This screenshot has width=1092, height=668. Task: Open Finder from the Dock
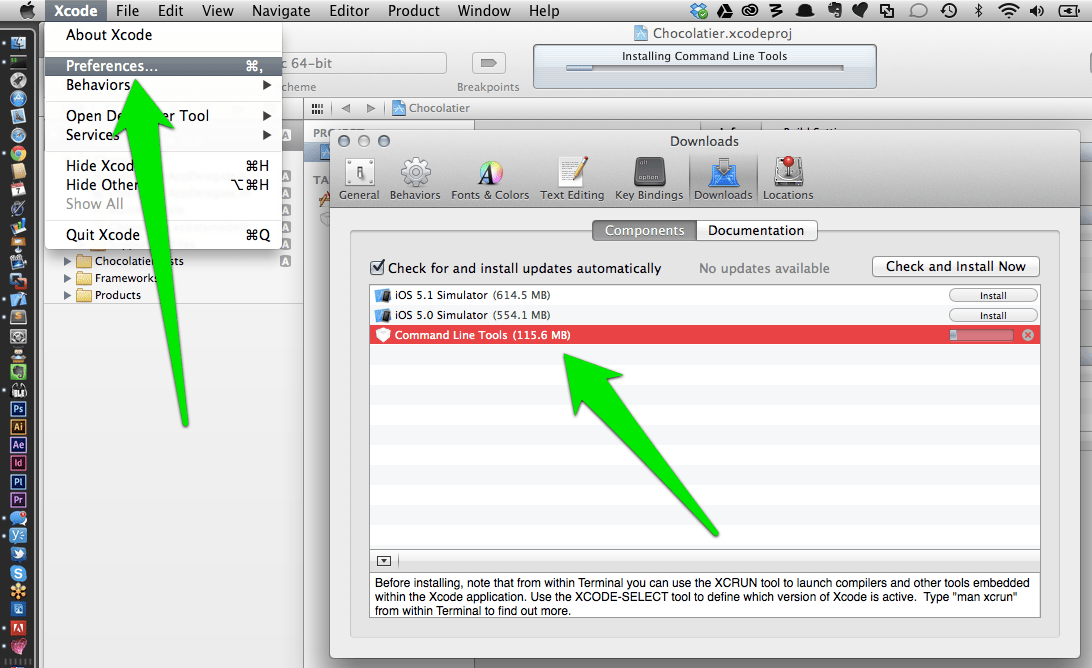click(18, 43)
